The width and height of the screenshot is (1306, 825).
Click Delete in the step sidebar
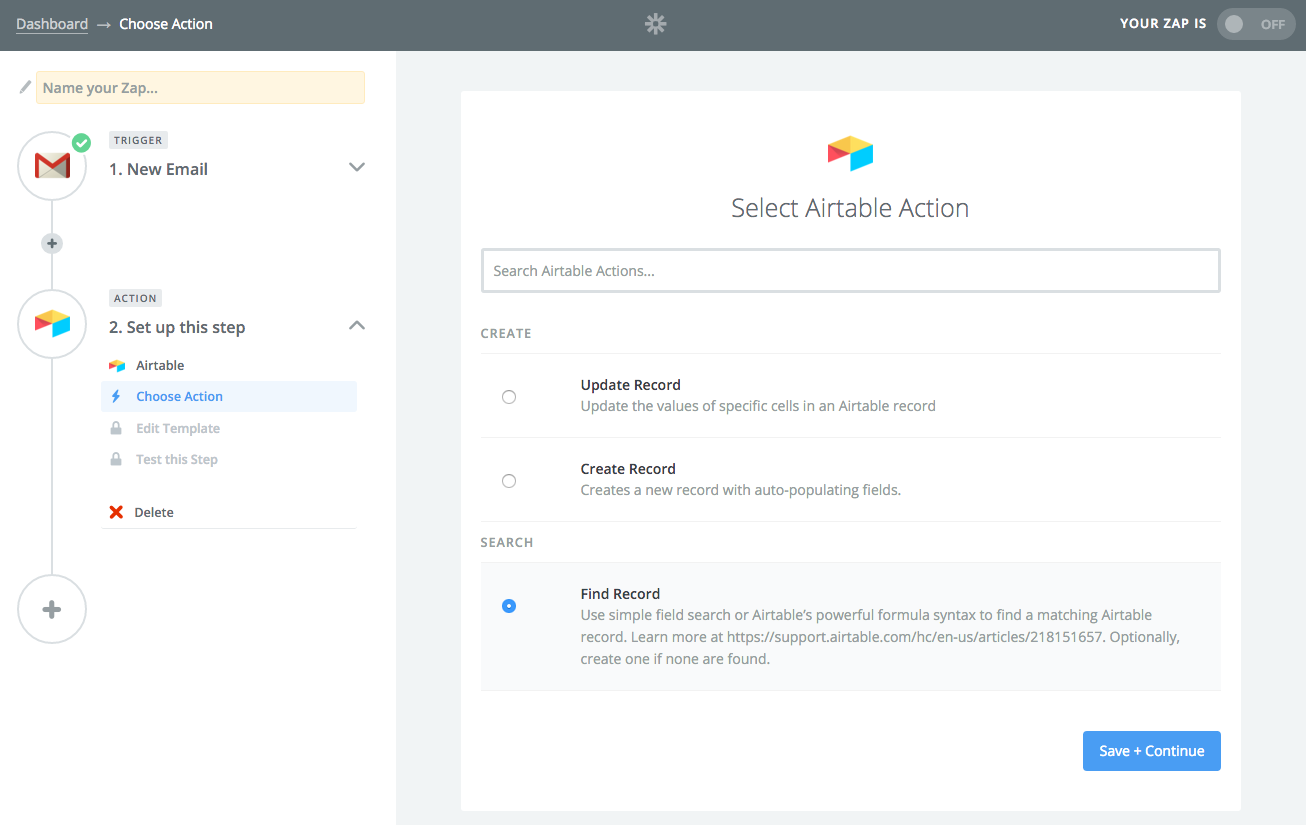pos(154,512)
